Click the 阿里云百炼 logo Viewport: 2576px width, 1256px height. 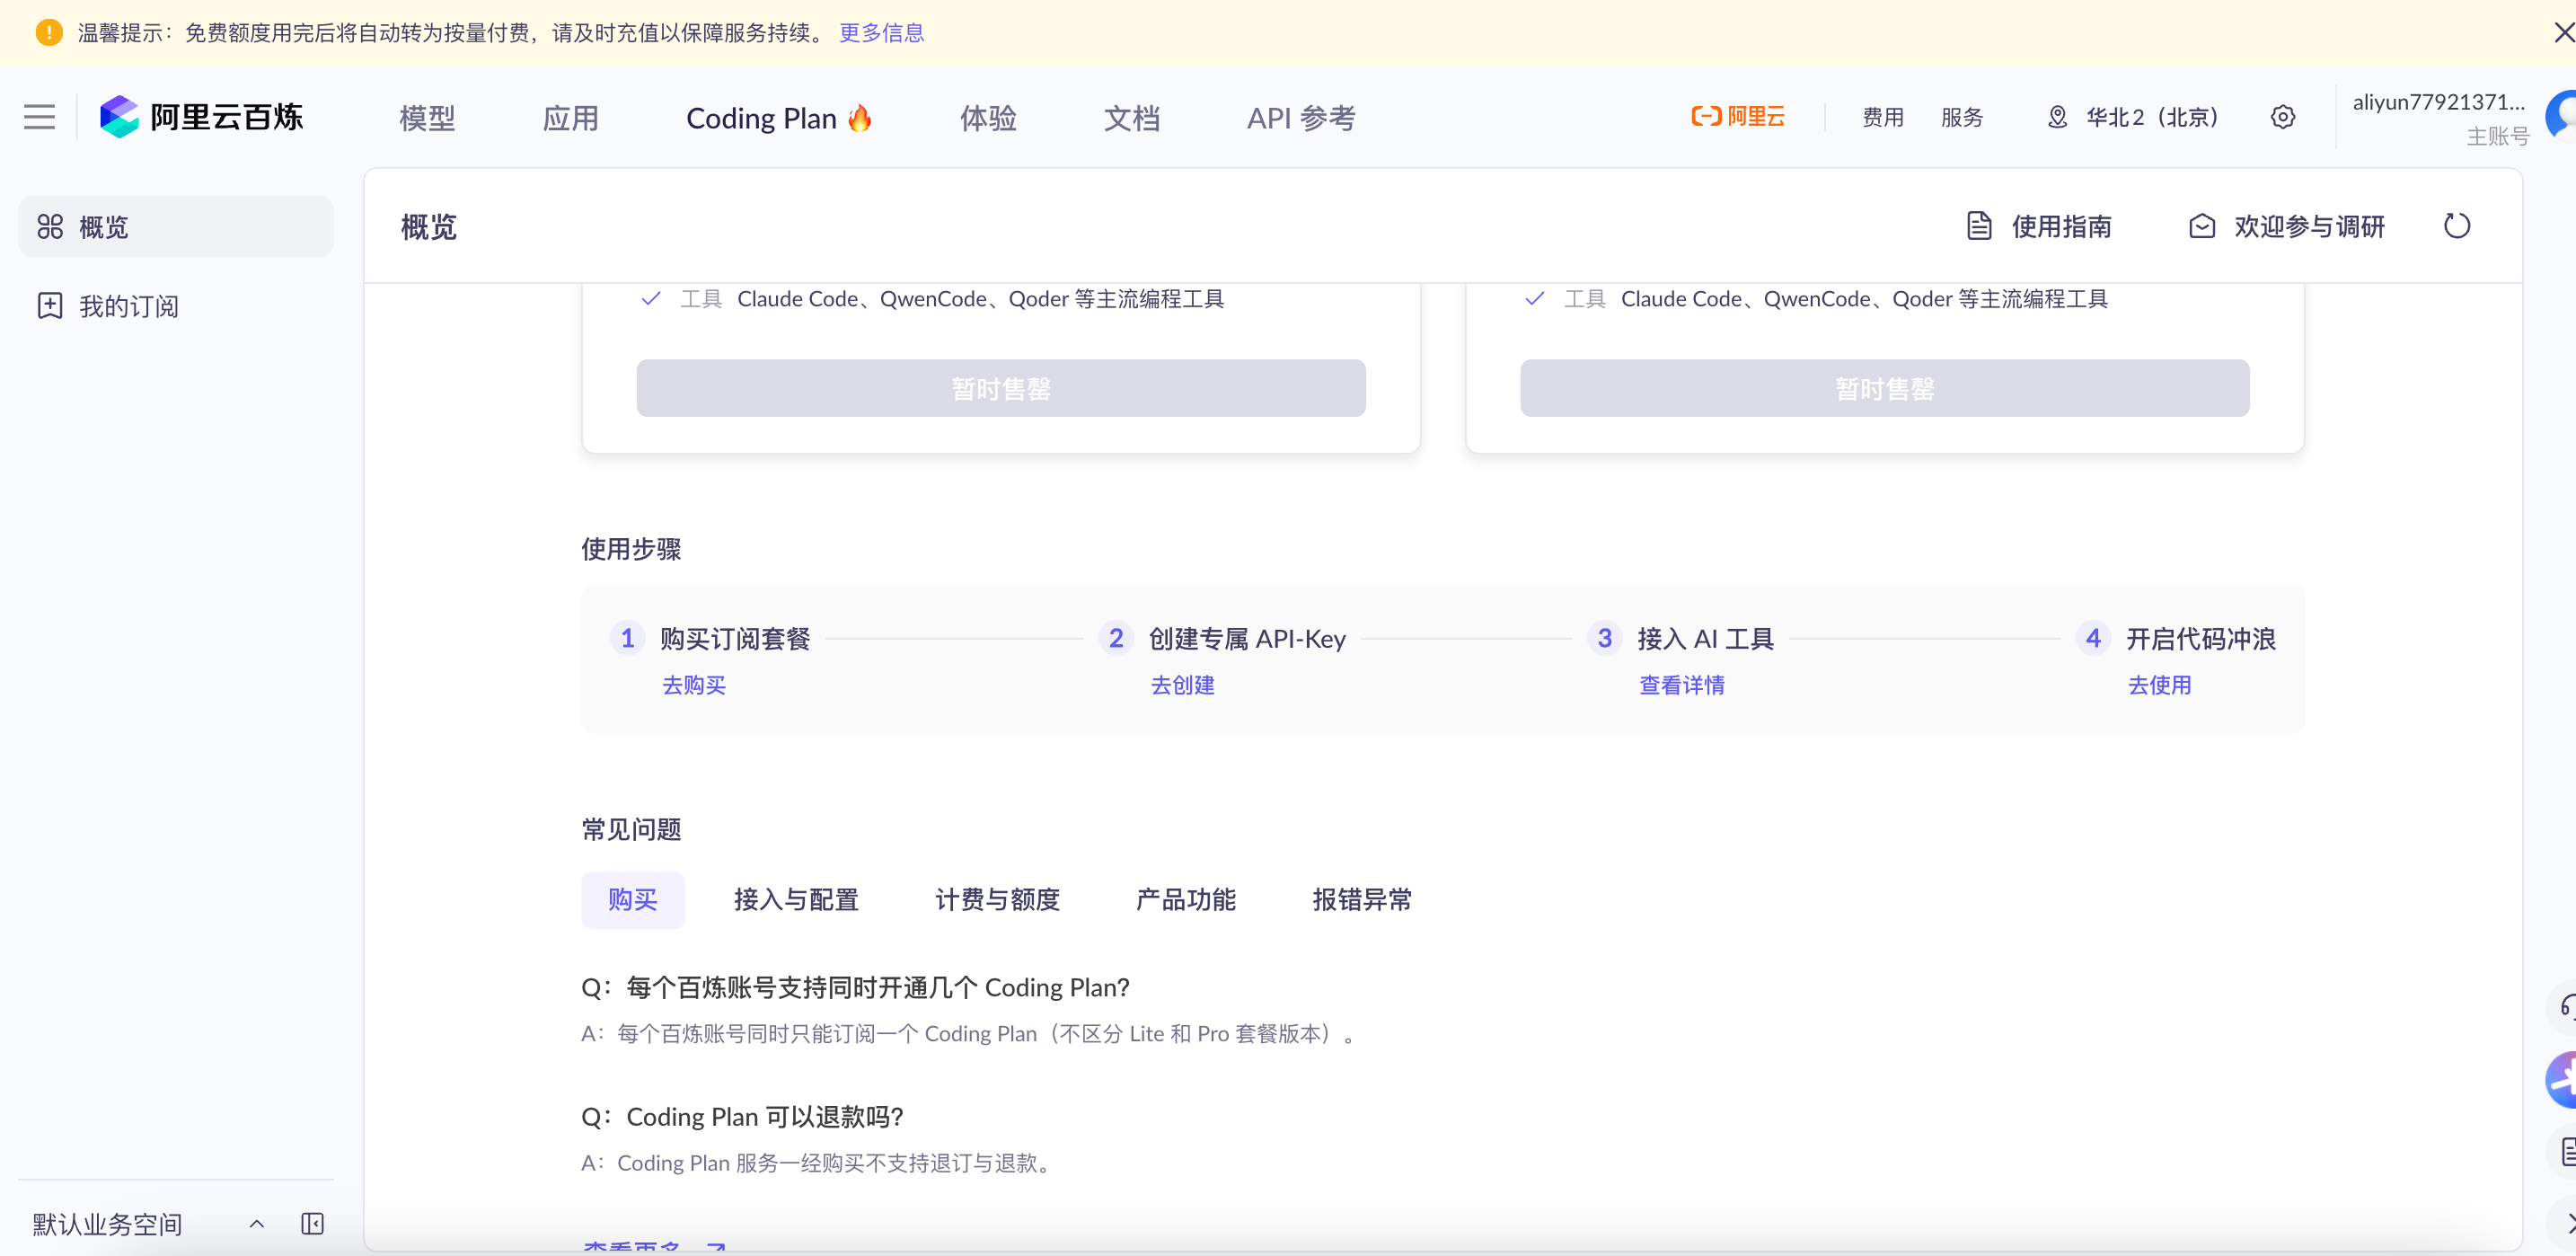[x=202, y=117]
